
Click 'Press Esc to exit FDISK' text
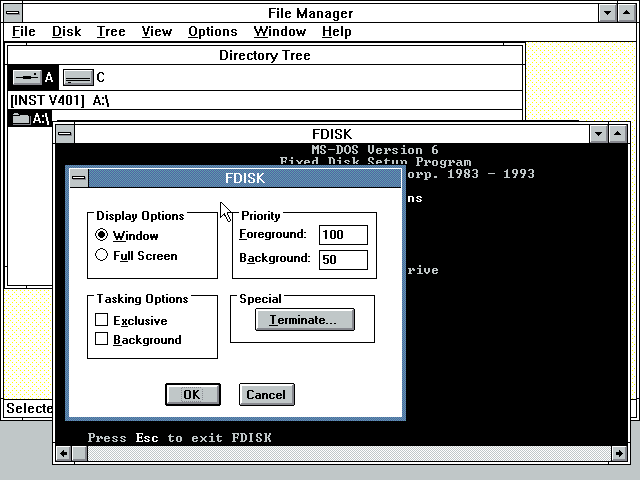click(x=180, y=438)
